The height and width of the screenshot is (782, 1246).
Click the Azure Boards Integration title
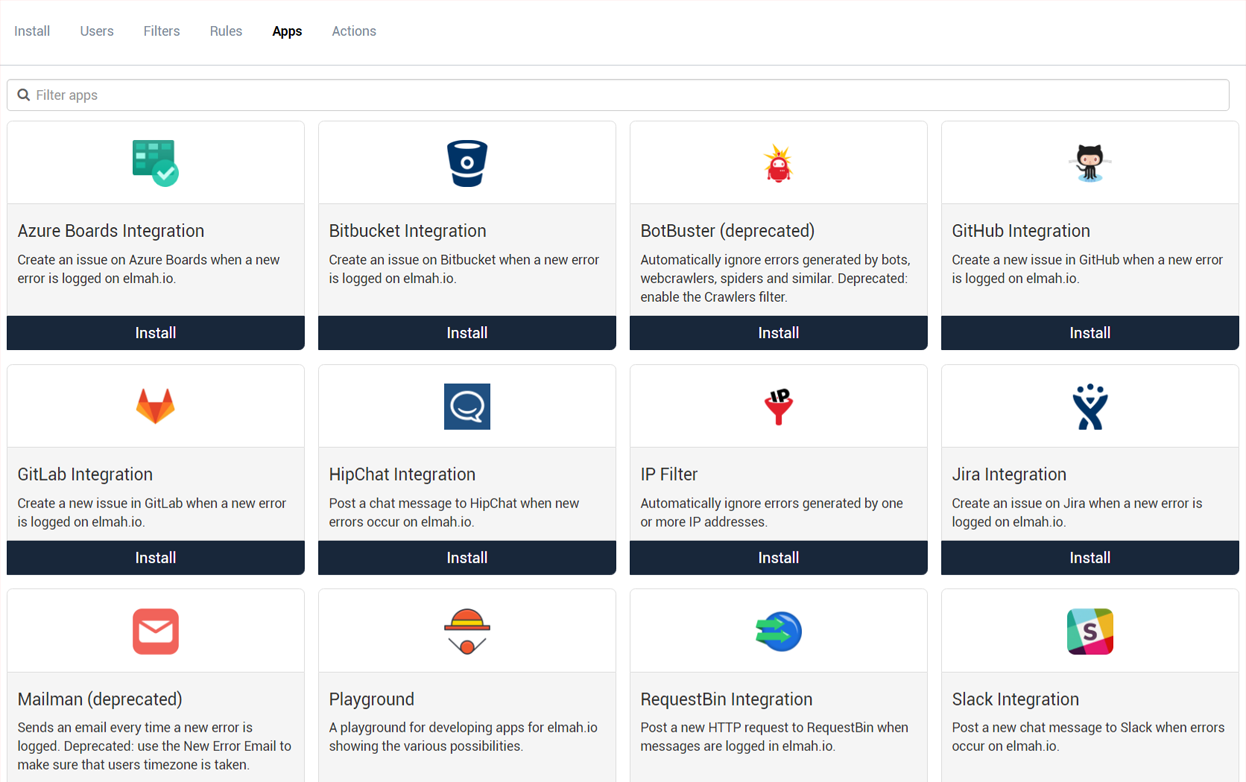(111, 231)
